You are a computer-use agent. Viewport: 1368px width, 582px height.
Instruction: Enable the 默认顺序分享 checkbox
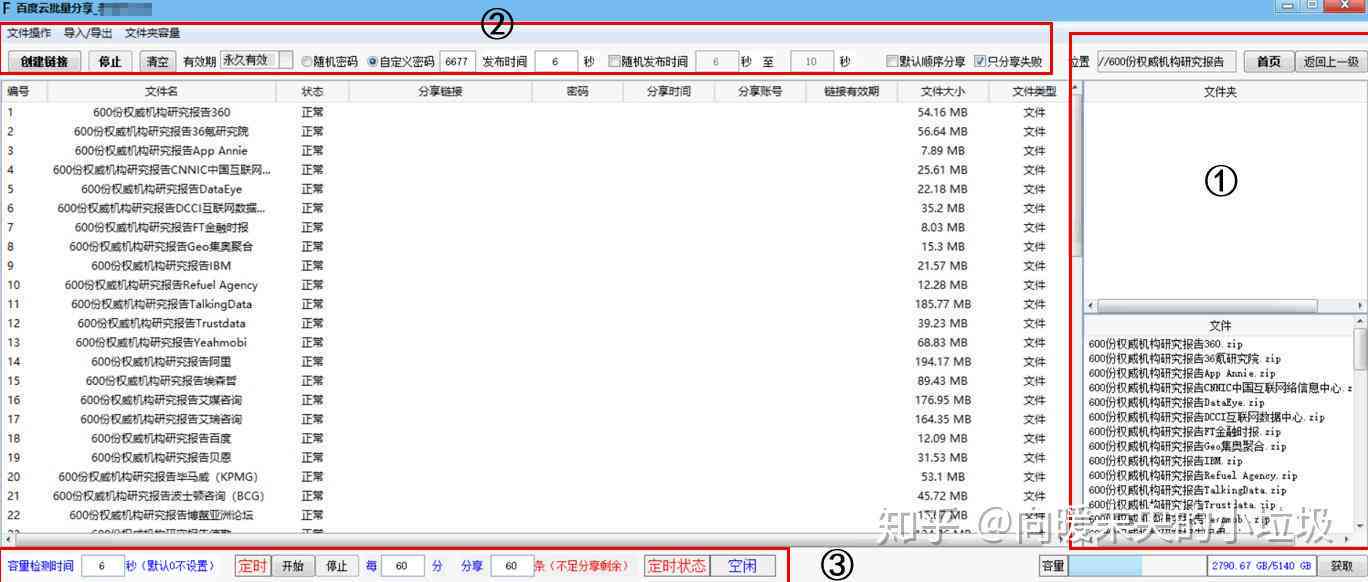pyautogui.click(x=925, y=62)
